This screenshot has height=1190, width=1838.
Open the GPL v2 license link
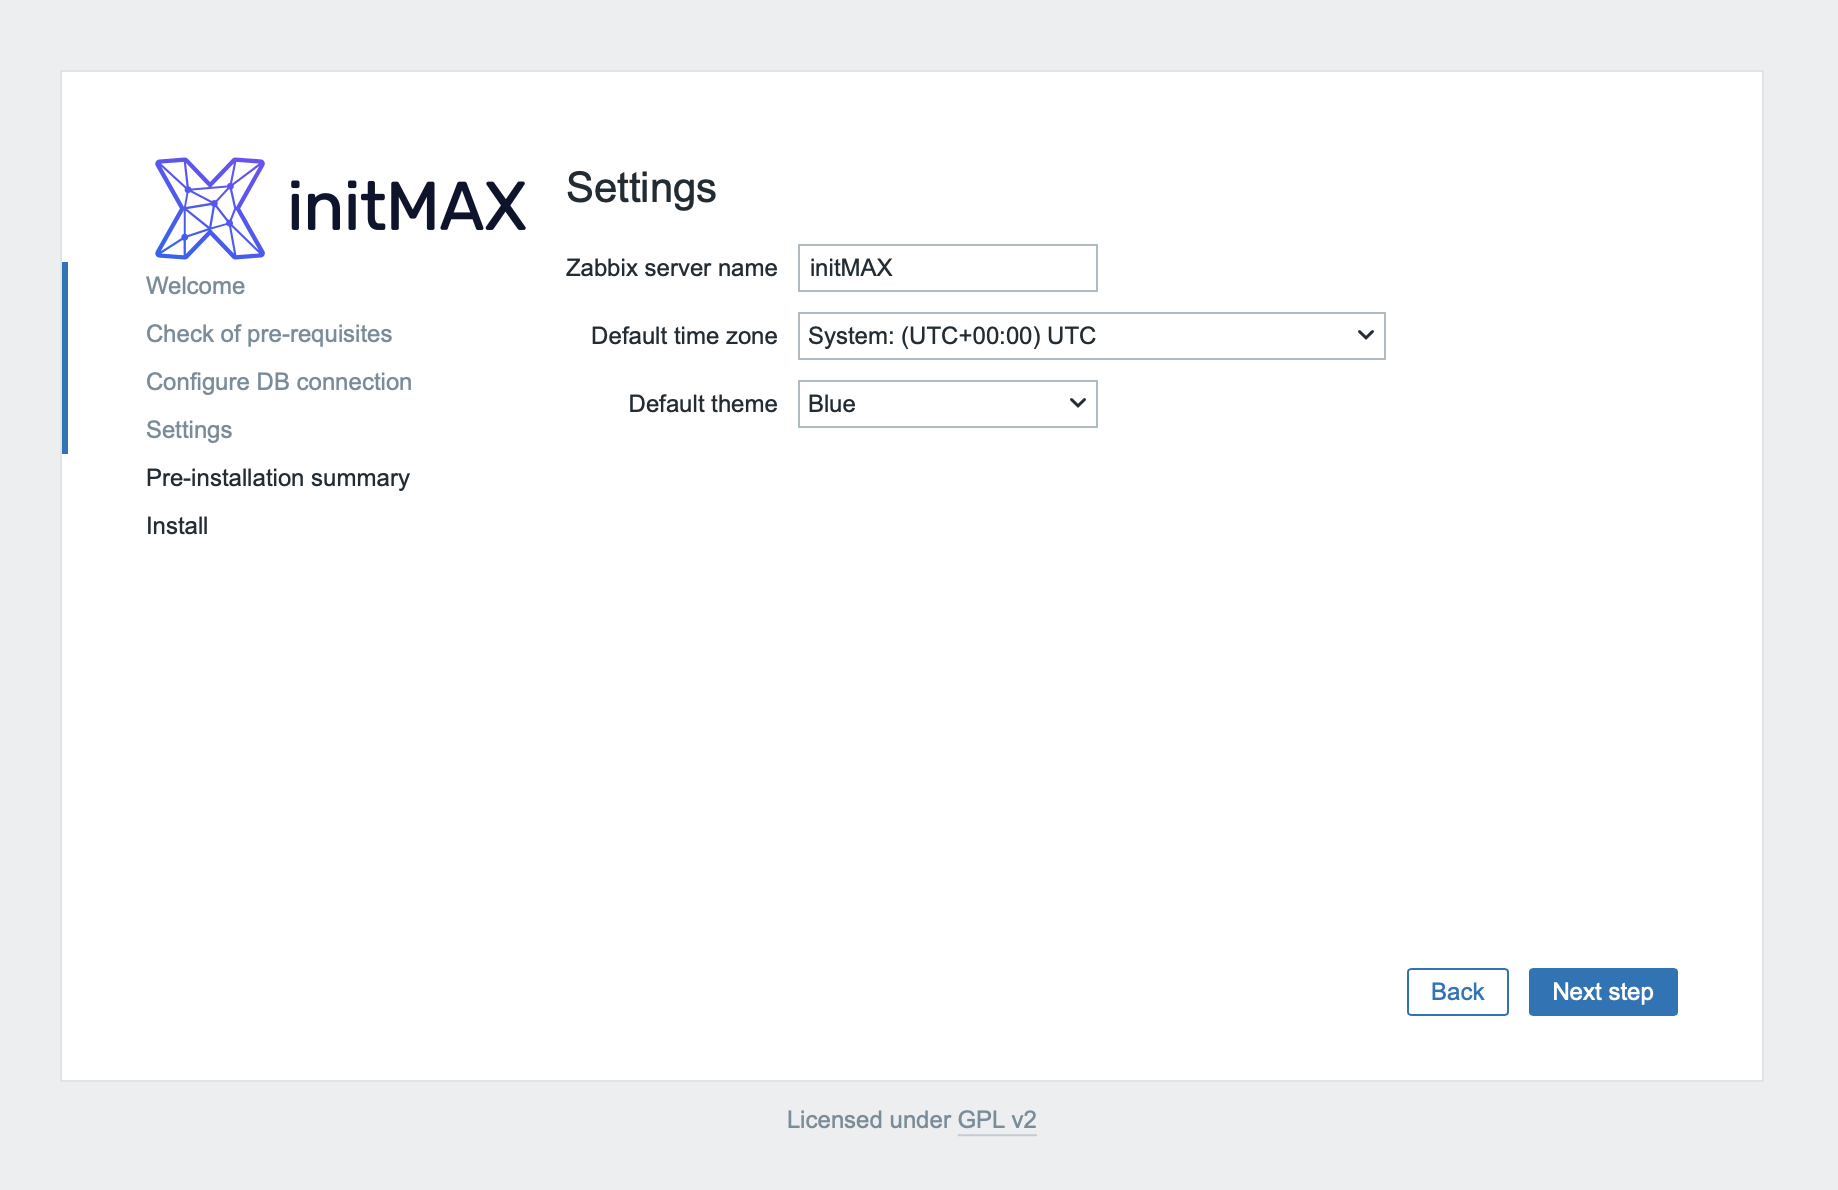click(996, 1119)
